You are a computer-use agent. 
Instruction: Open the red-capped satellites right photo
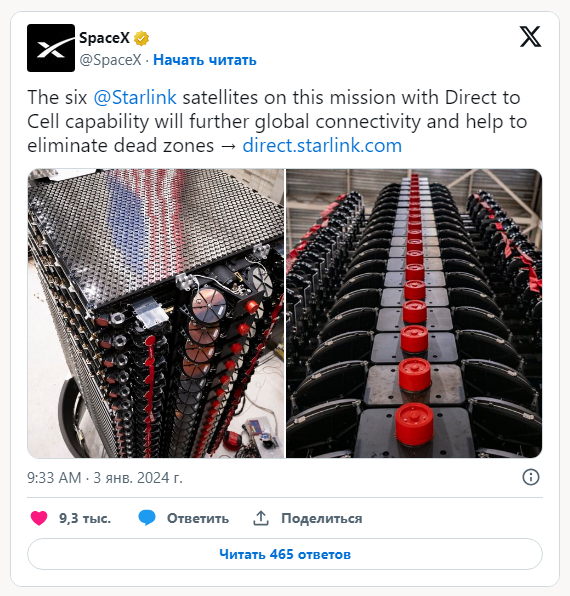(x=414, y=313)
